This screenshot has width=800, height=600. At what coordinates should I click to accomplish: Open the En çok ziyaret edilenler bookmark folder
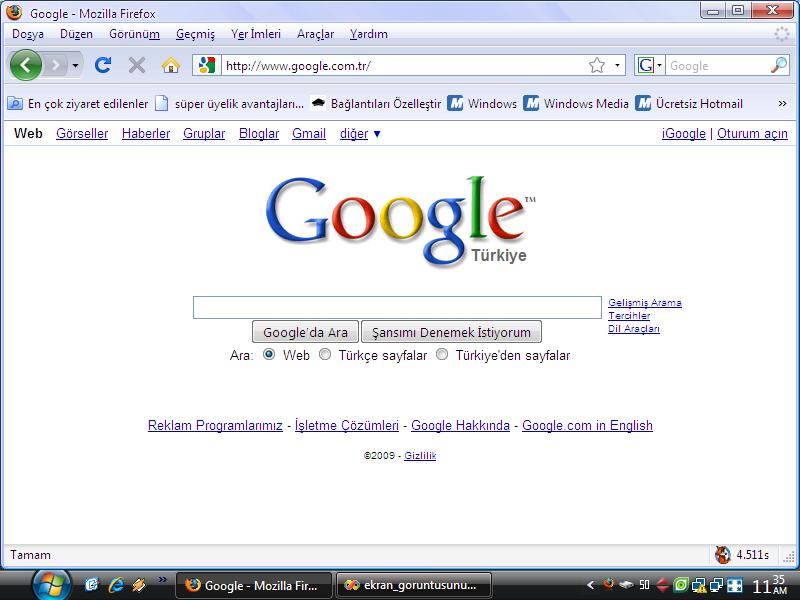[78, 104]
